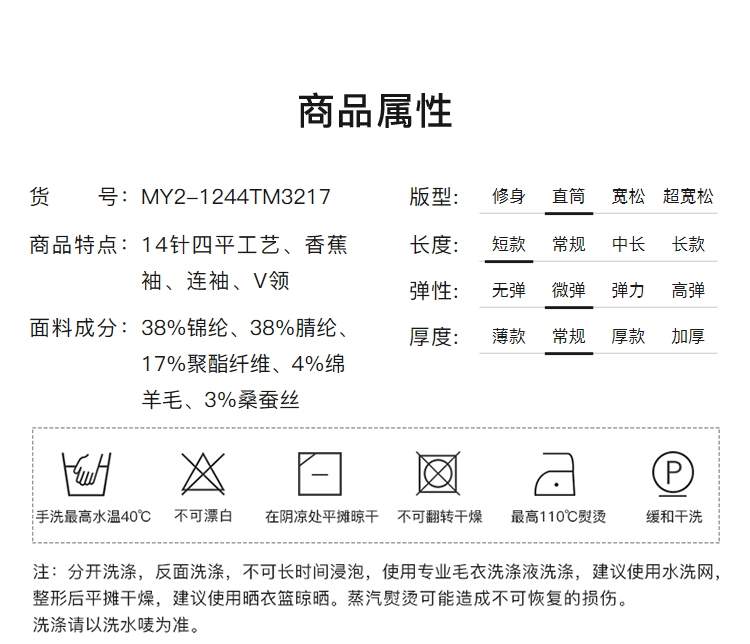Choose the 超宽松 fit option
Screen dimensions: 750x644
tap(688, 196)
